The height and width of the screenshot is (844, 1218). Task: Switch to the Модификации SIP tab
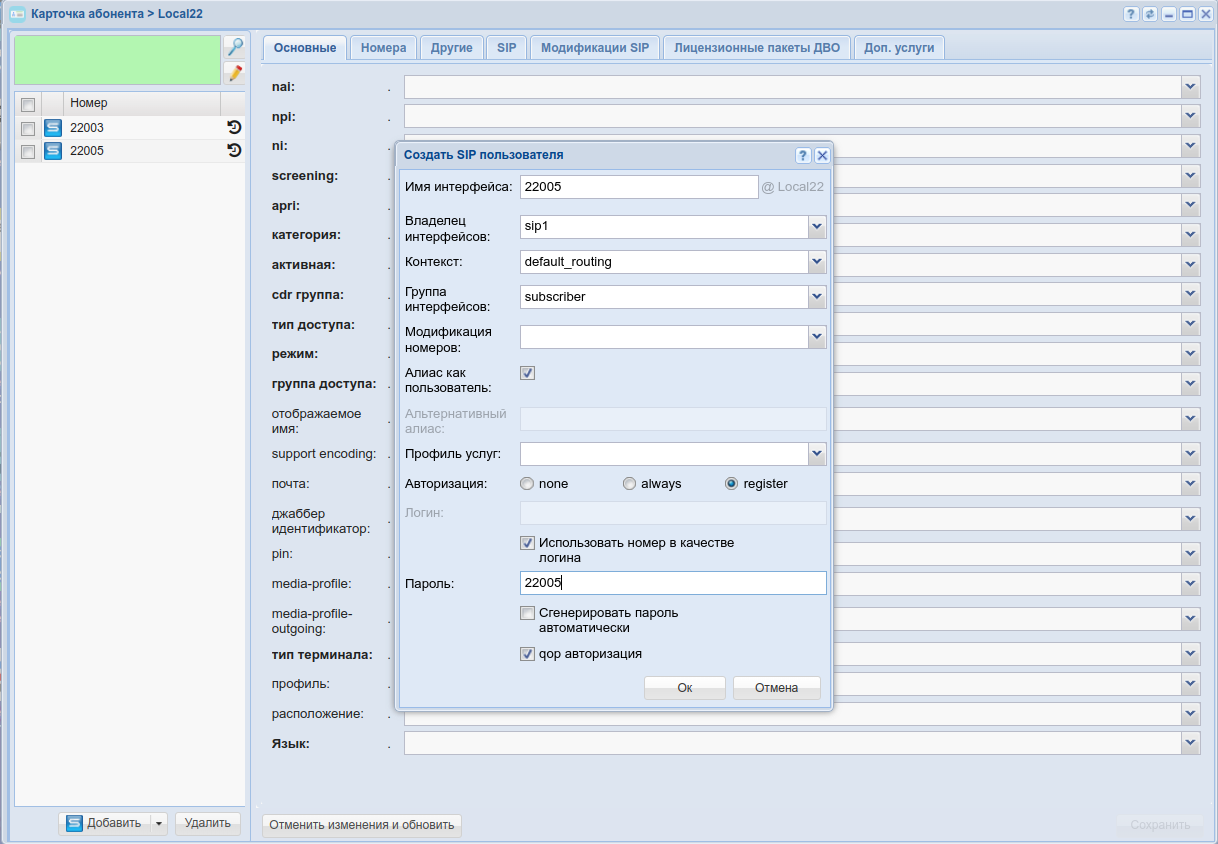pos(595,48)
